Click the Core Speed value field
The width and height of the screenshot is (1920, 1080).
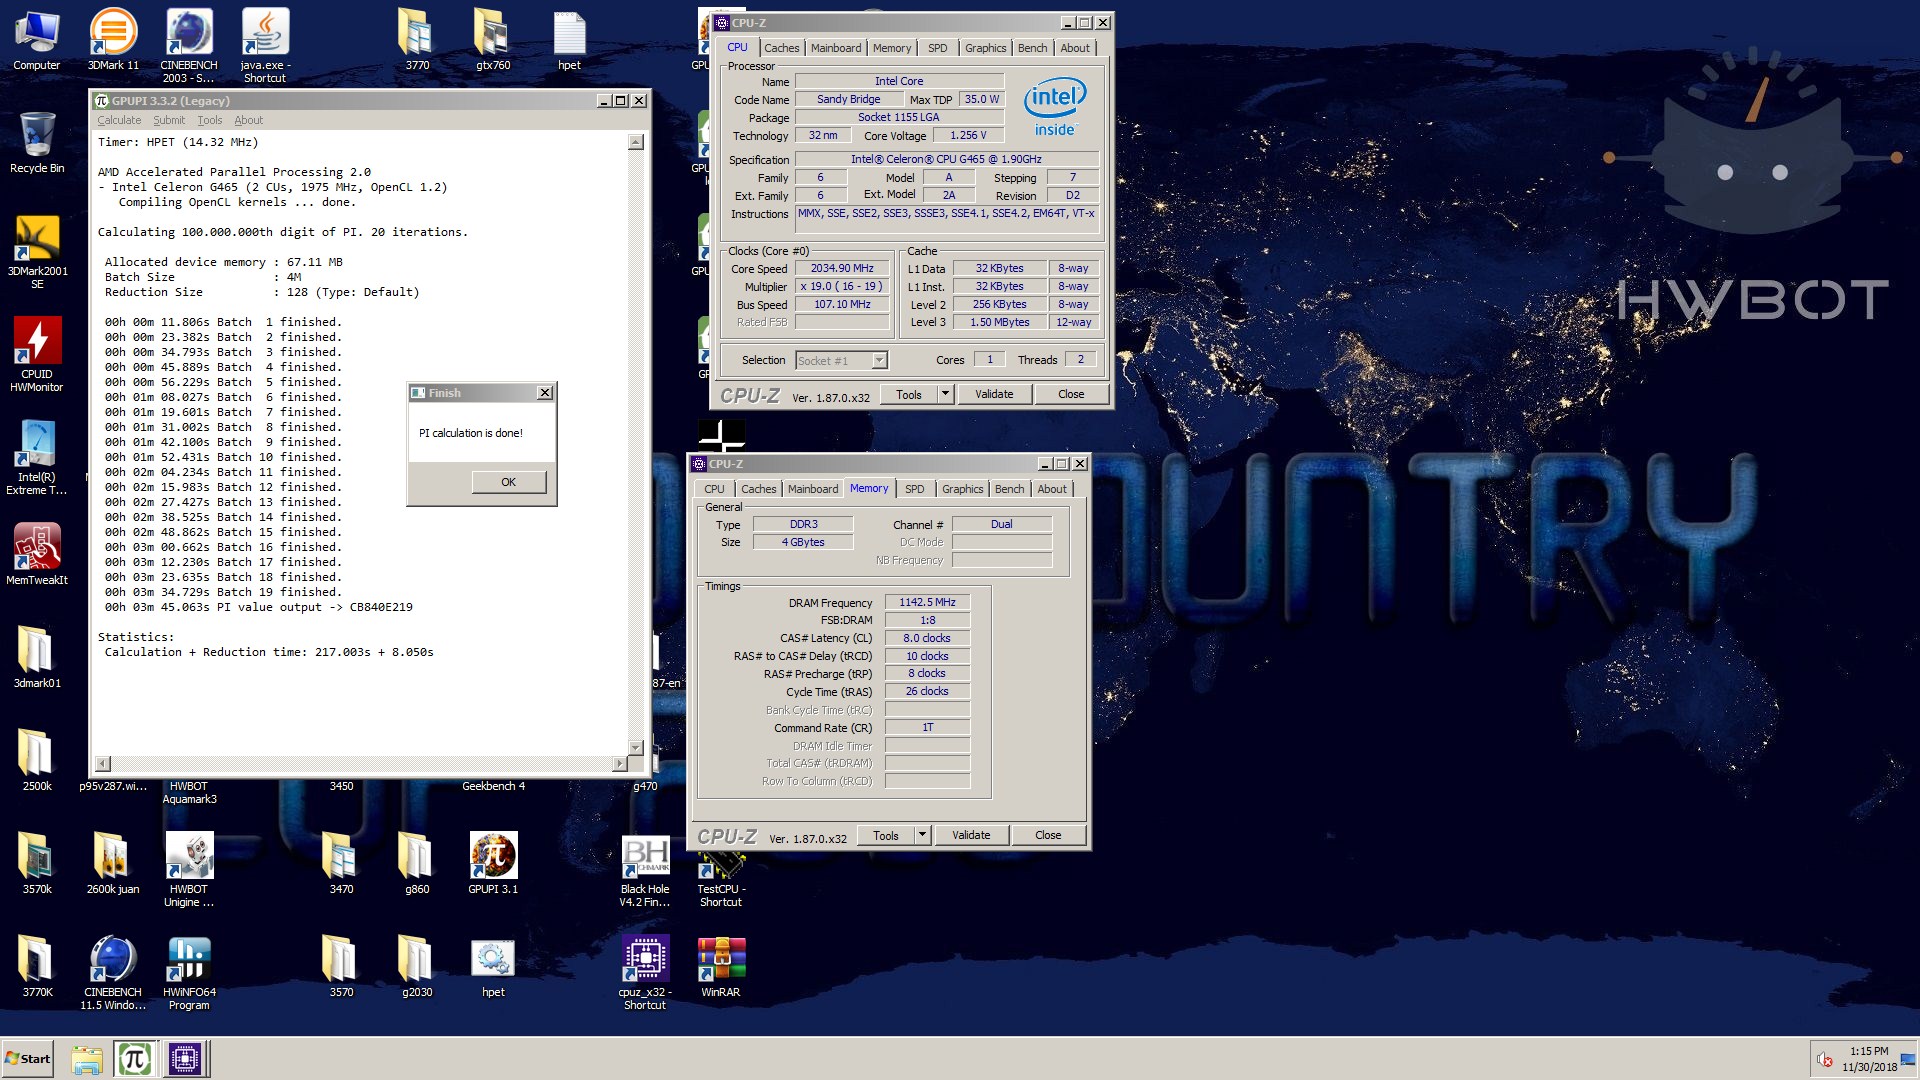tap(842, 268)
